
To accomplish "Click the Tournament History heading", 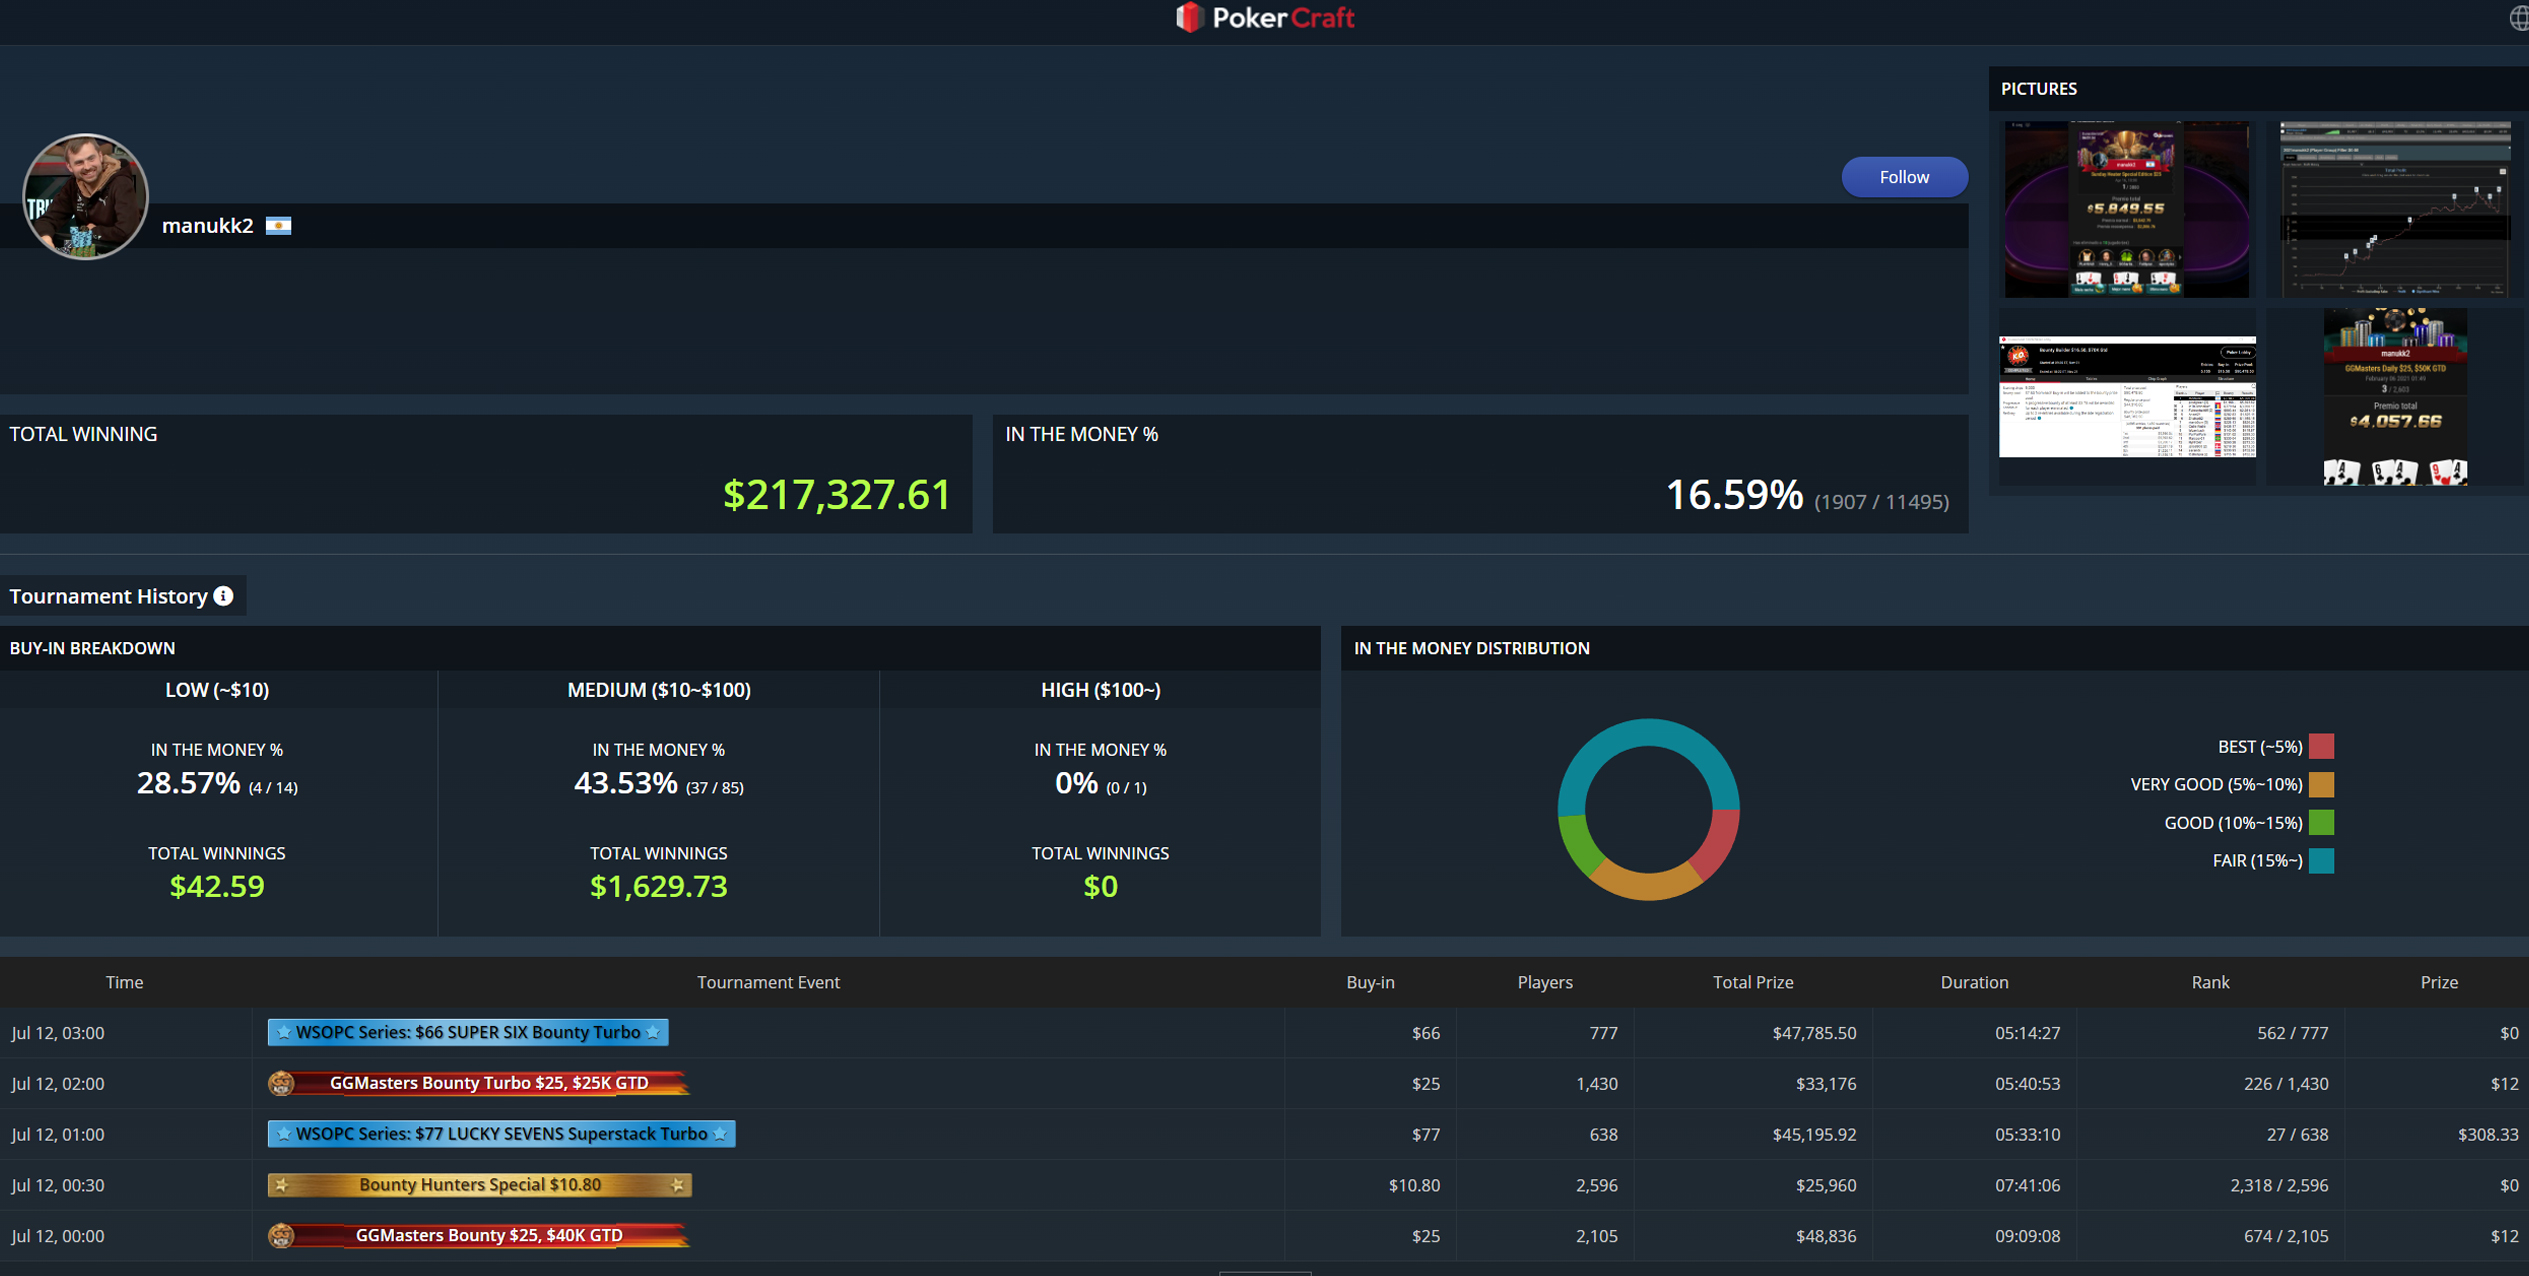I will pyautogui.click(x=108, y=596).
